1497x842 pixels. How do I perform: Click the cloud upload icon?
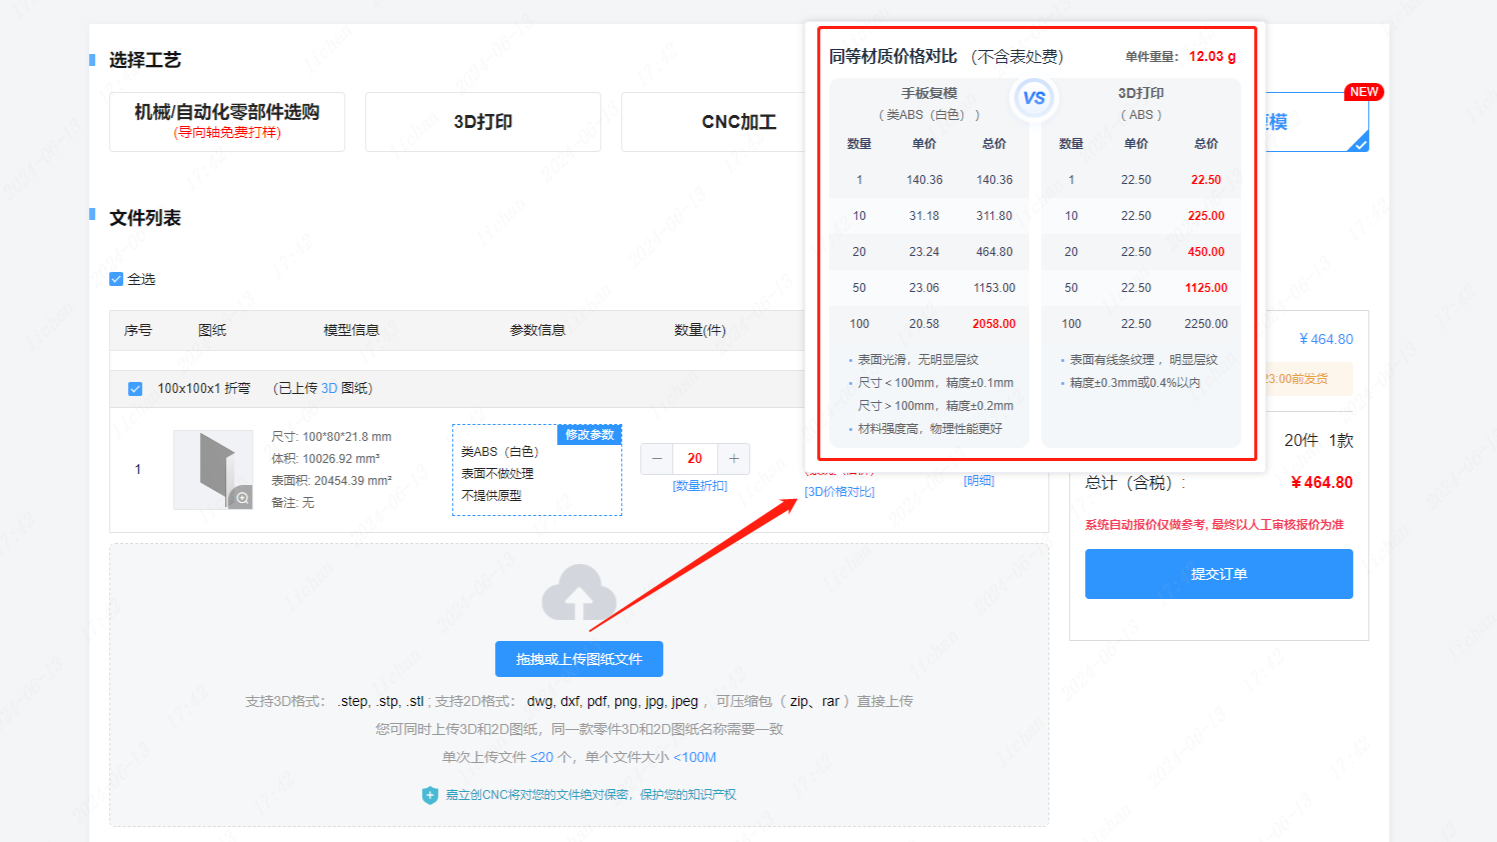tap(578, 593)
